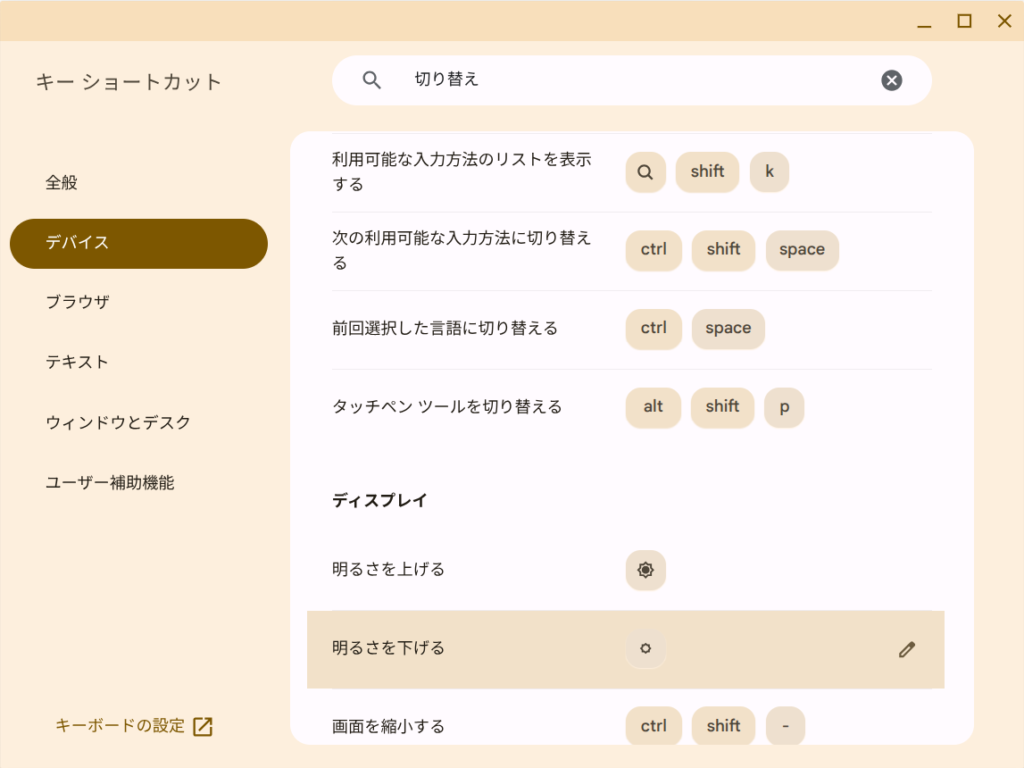1024x768 pixels.
Task: Click the brightness down key icon
Action: pyautogui.click(x=645, y=649)
